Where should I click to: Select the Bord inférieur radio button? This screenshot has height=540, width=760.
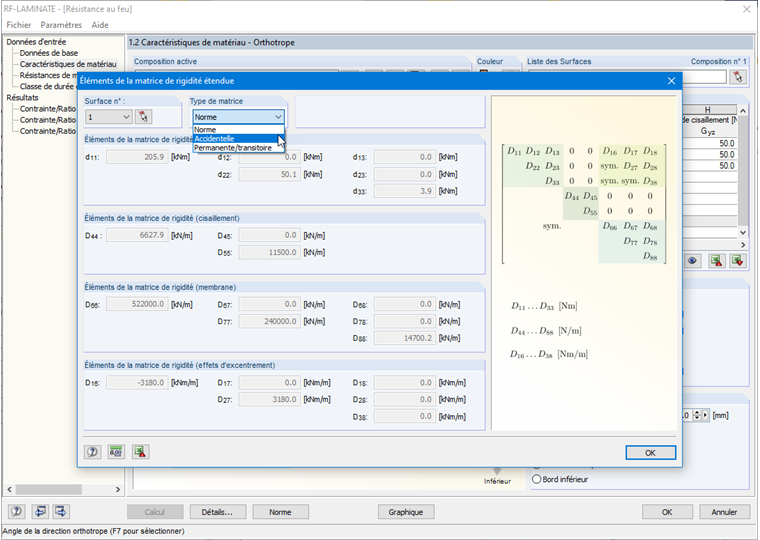[537, 479]
